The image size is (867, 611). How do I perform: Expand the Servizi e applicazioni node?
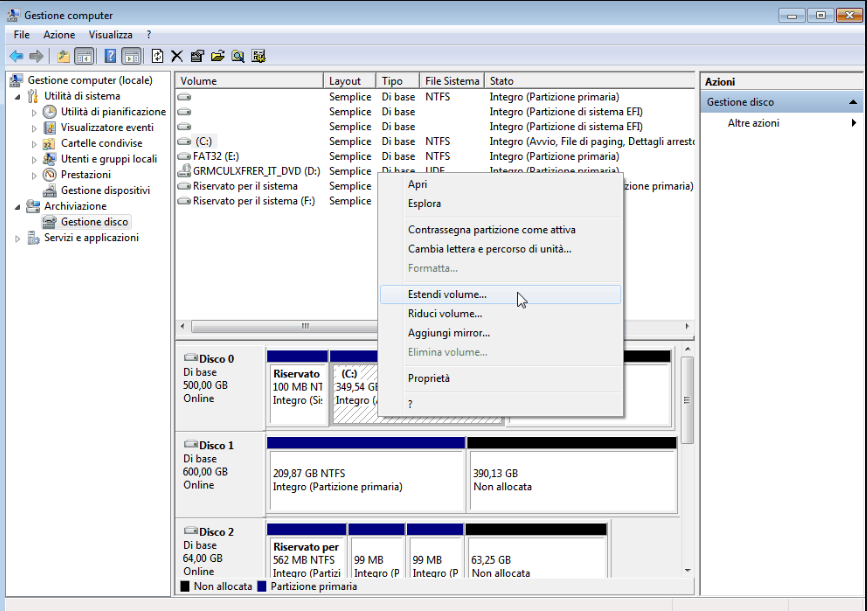[x=18, y=238]
